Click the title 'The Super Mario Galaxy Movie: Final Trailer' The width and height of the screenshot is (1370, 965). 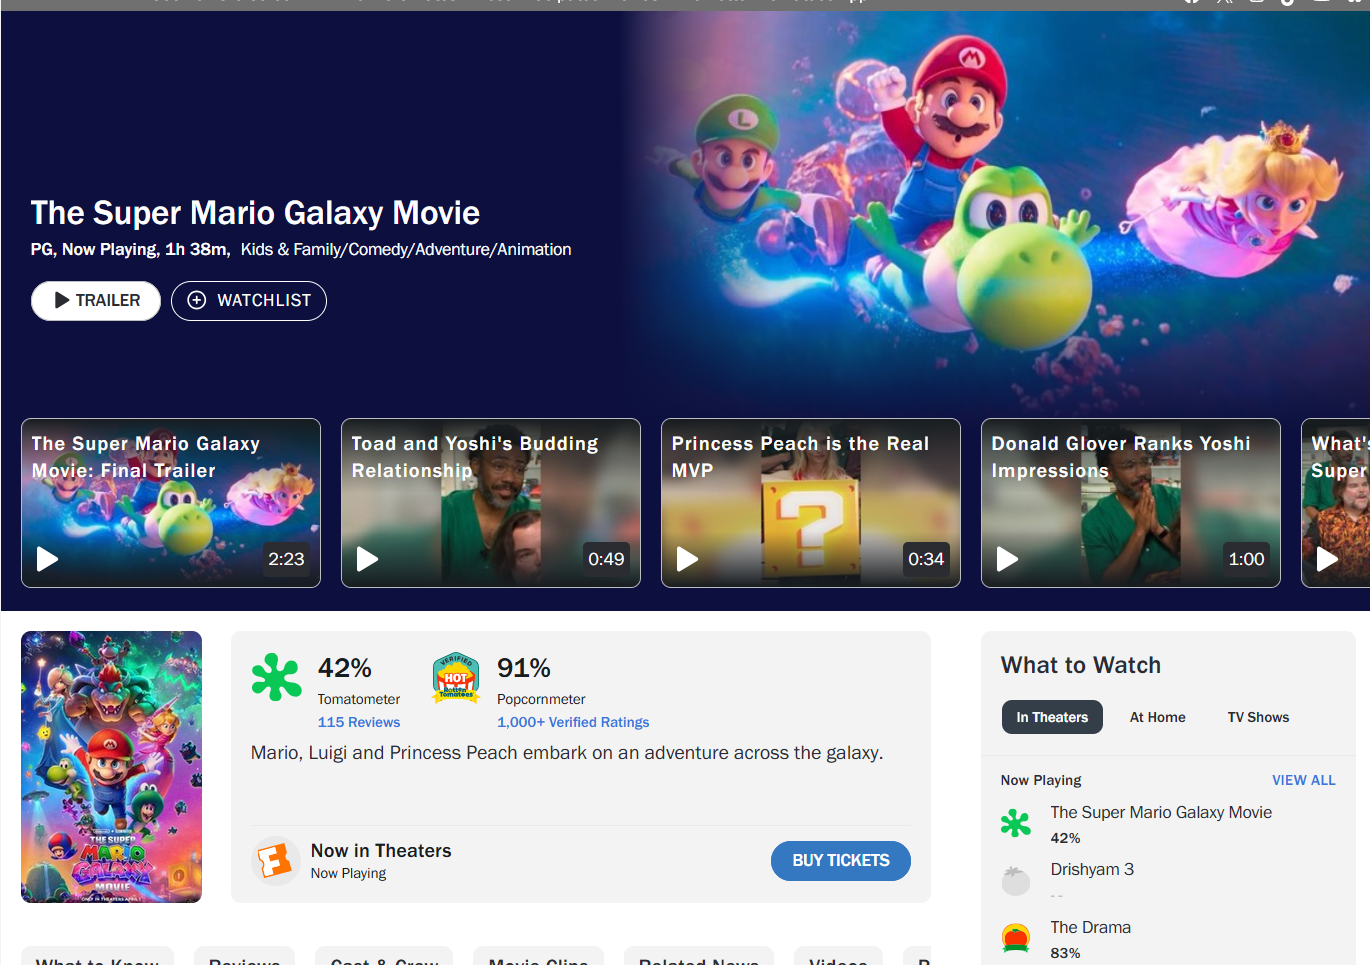tap(146, 457)
